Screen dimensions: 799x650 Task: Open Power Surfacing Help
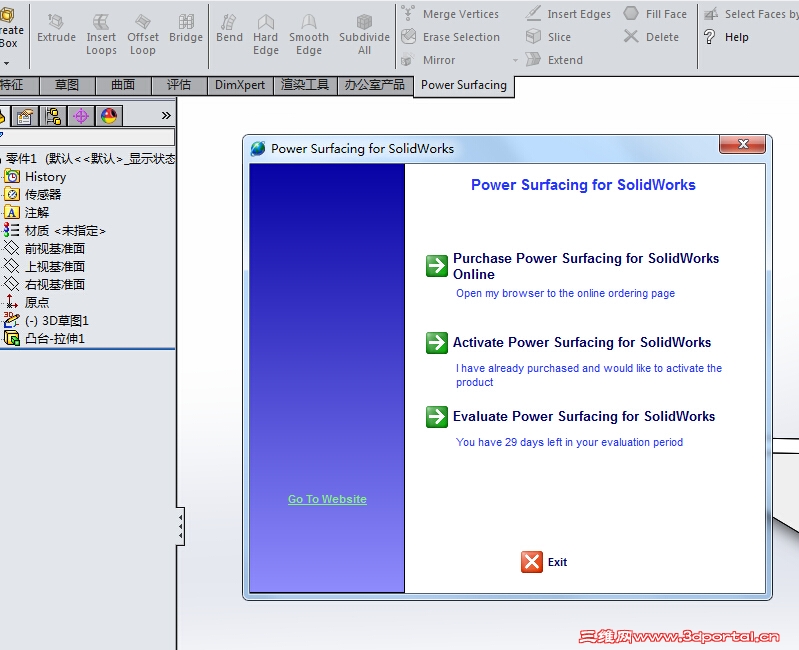pos(726,37)
